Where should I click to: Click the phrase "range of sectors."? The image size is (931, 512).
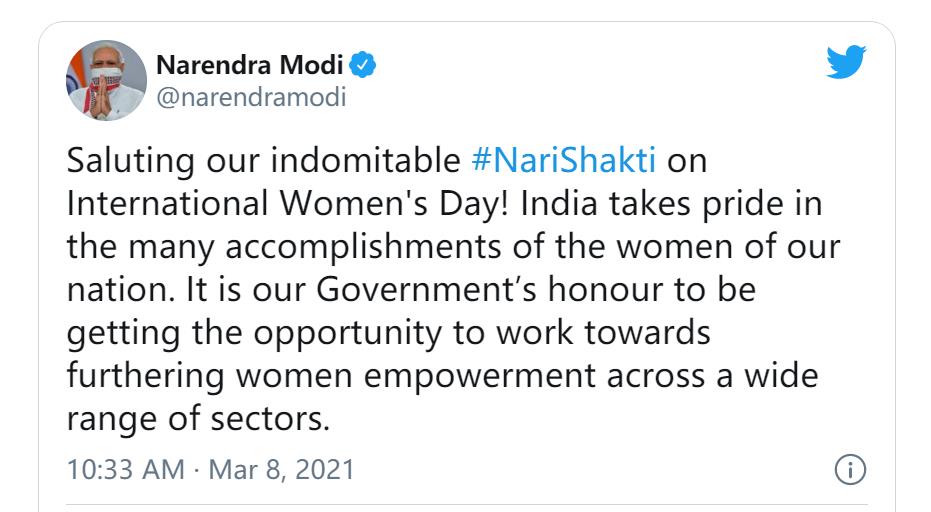pos(197,420)
